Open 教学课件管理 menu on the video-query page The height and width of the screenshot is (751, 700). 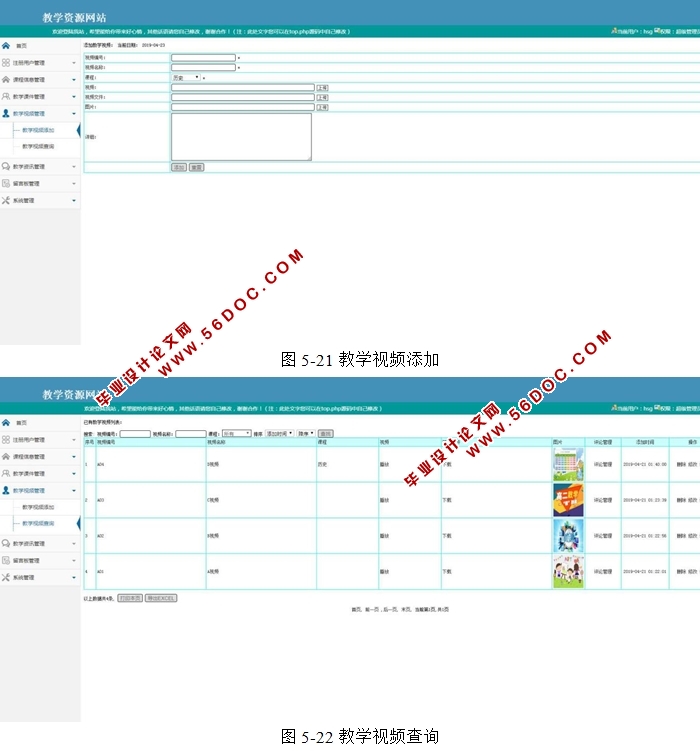coord(29,474)
